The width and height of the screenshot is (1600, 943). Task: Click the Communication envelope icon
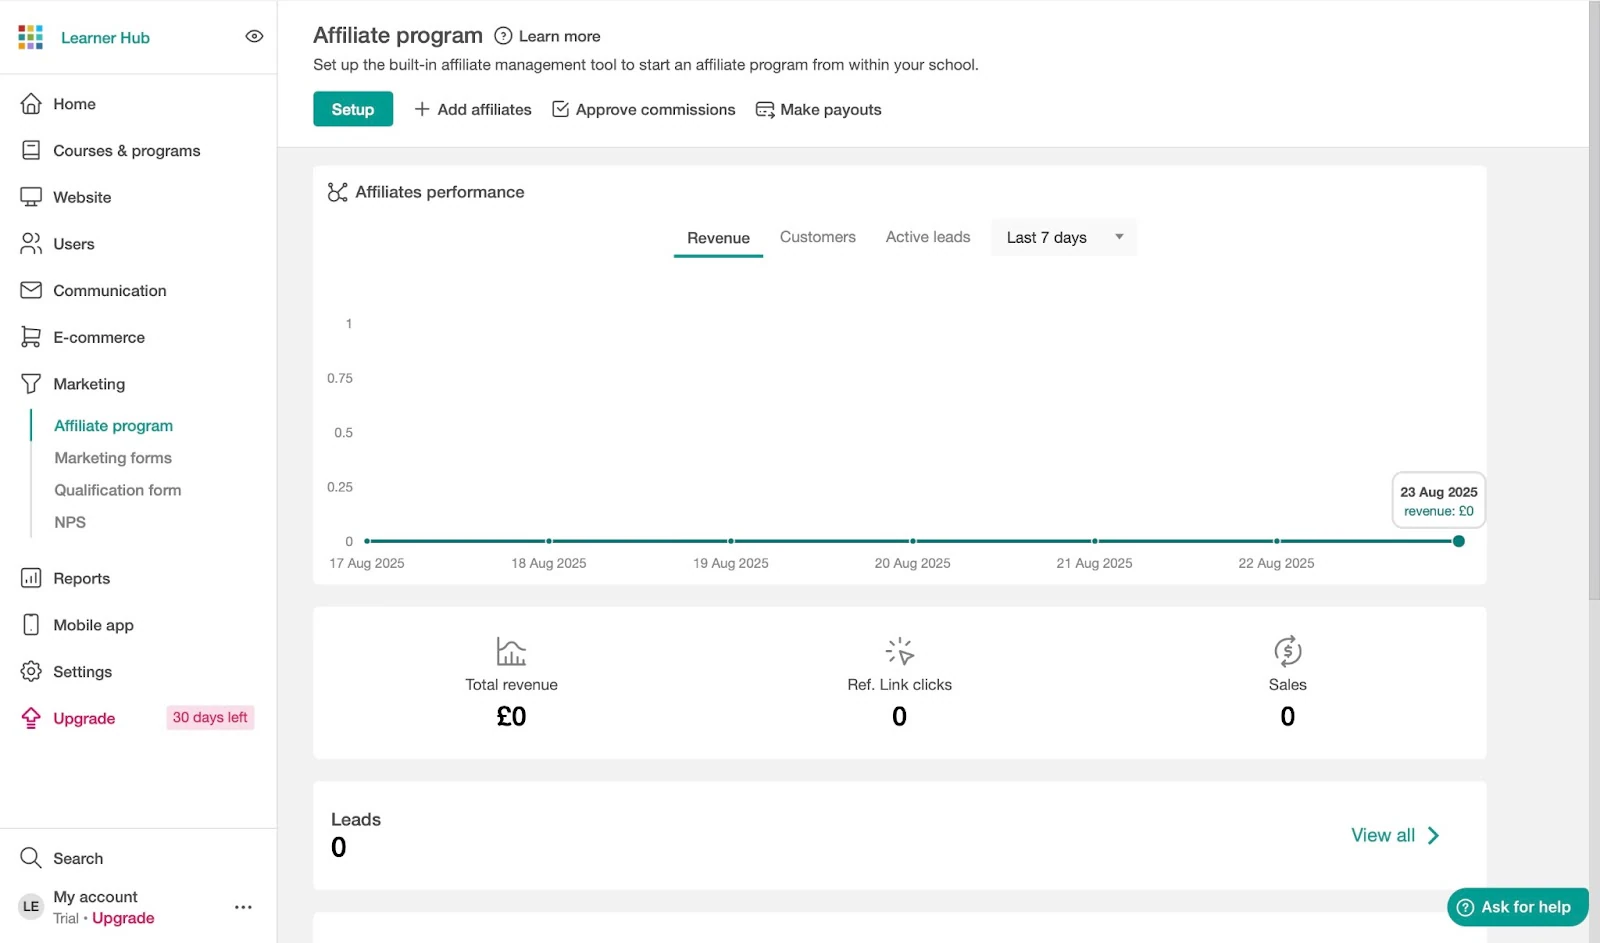(31, 290)
